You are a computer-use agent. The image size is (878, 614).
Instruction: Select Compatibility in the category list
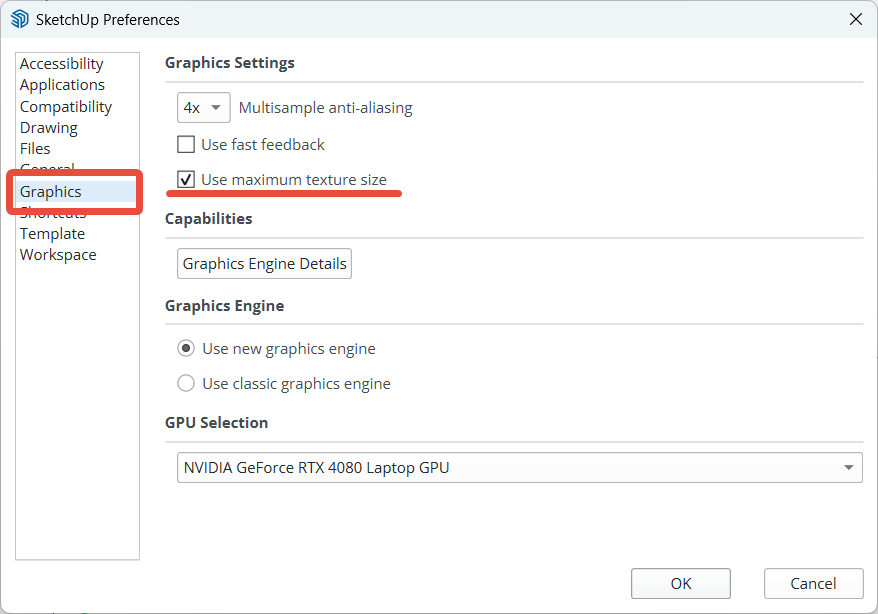(x=66, y=107)
